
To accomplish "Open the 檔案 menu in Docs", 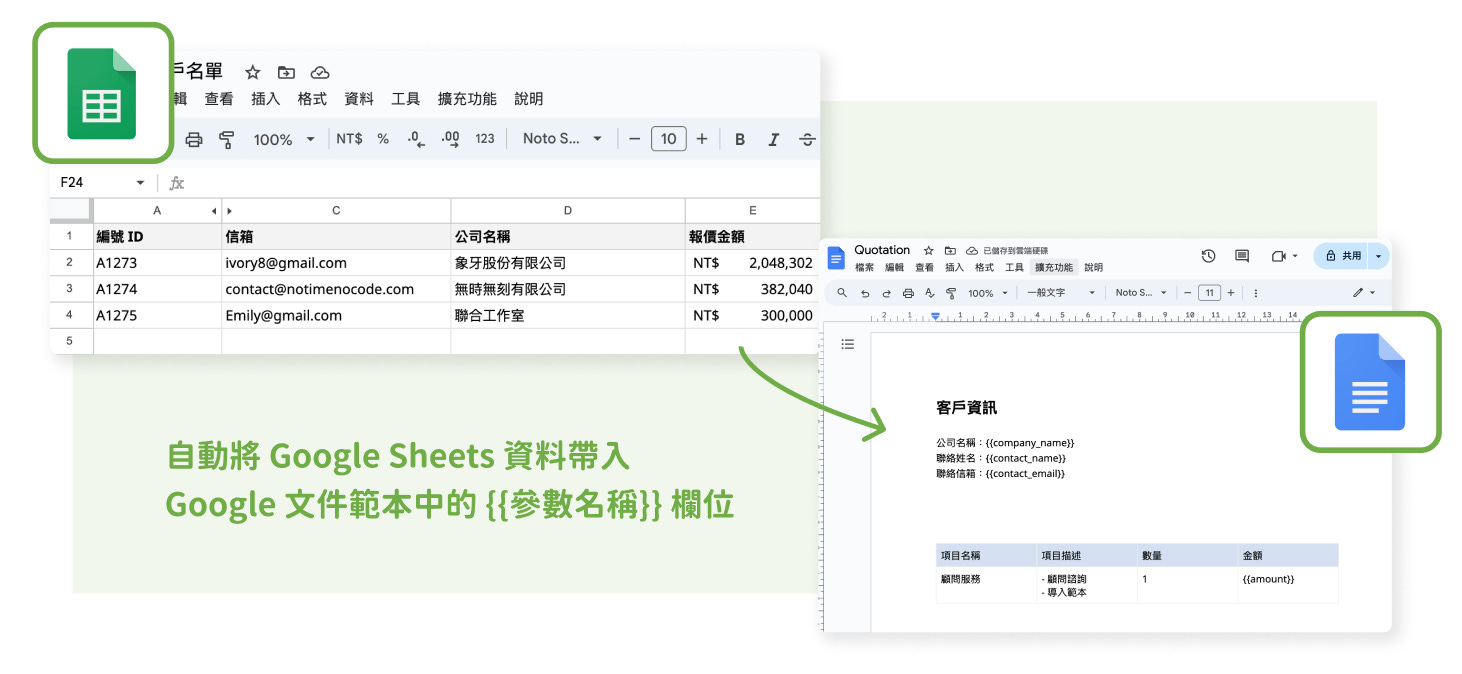I will click(x=864, y=268).
